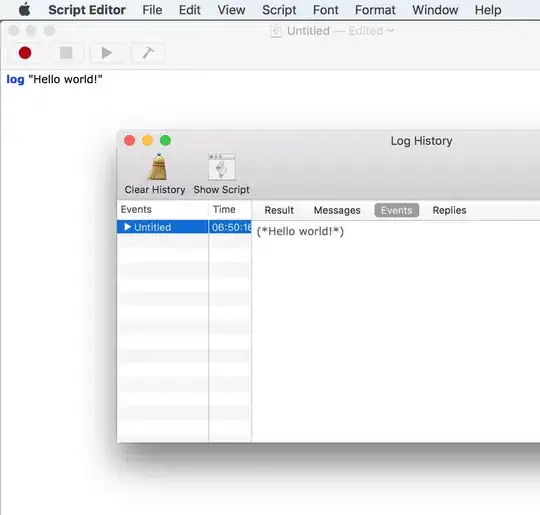Zoom the Log History window with green button
Image resolution: width=540 pixels, height=515 pixels.
(x=165, y=141)
